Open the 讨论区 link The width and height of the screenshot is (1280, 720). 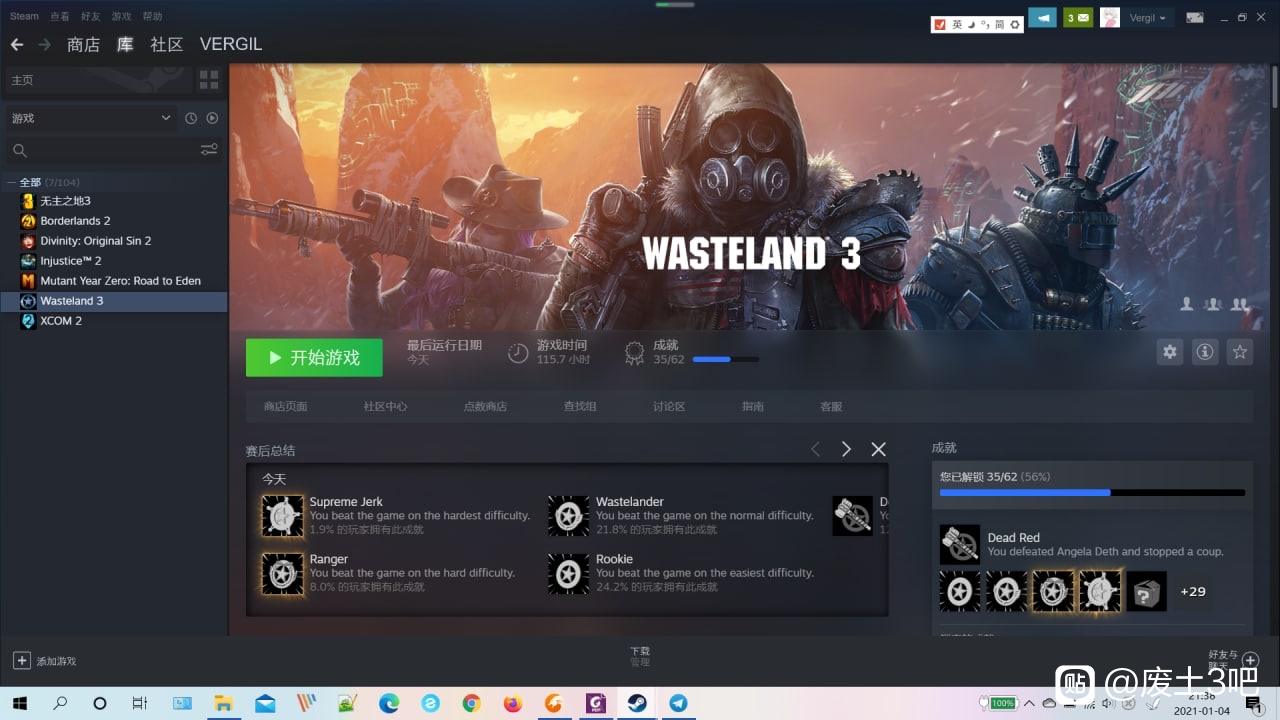[x=669, y=406]
